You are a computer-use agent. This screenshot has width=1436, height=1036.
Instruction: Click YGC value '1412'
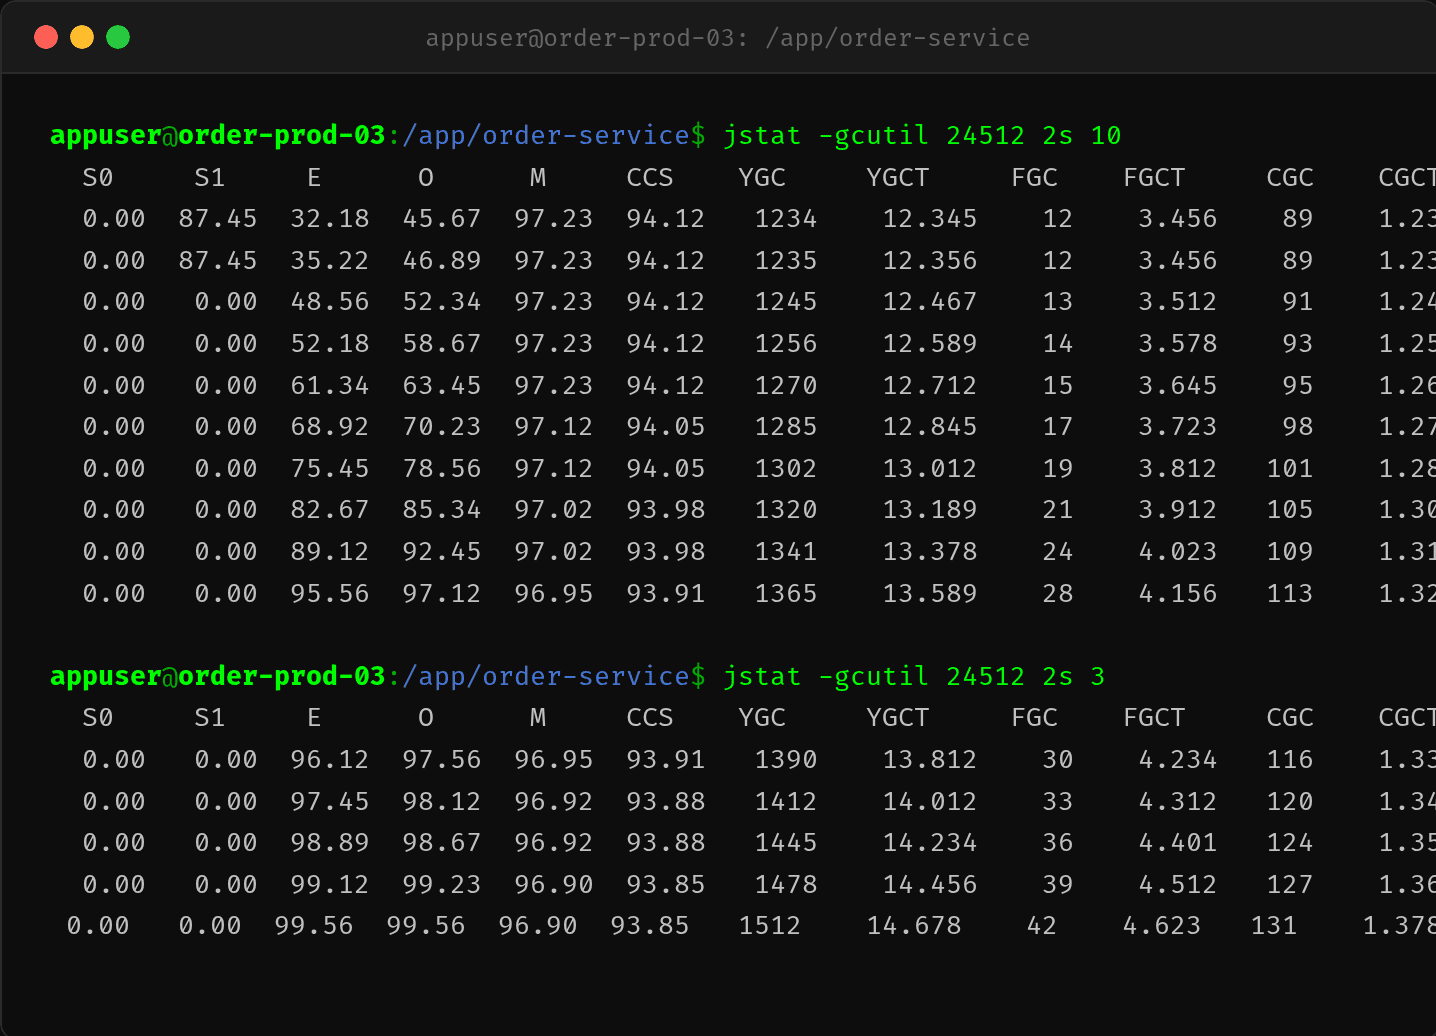[786, 801]
